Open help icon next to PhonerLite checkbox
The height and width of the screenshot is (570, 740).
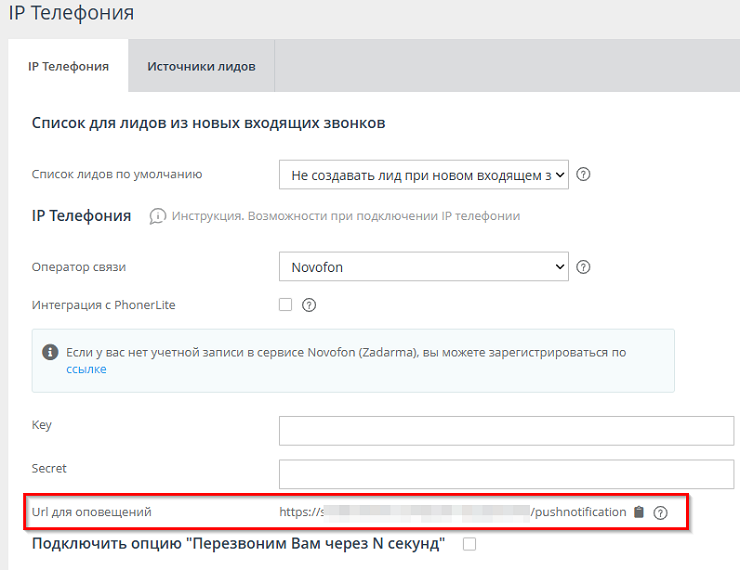(309, 305)
